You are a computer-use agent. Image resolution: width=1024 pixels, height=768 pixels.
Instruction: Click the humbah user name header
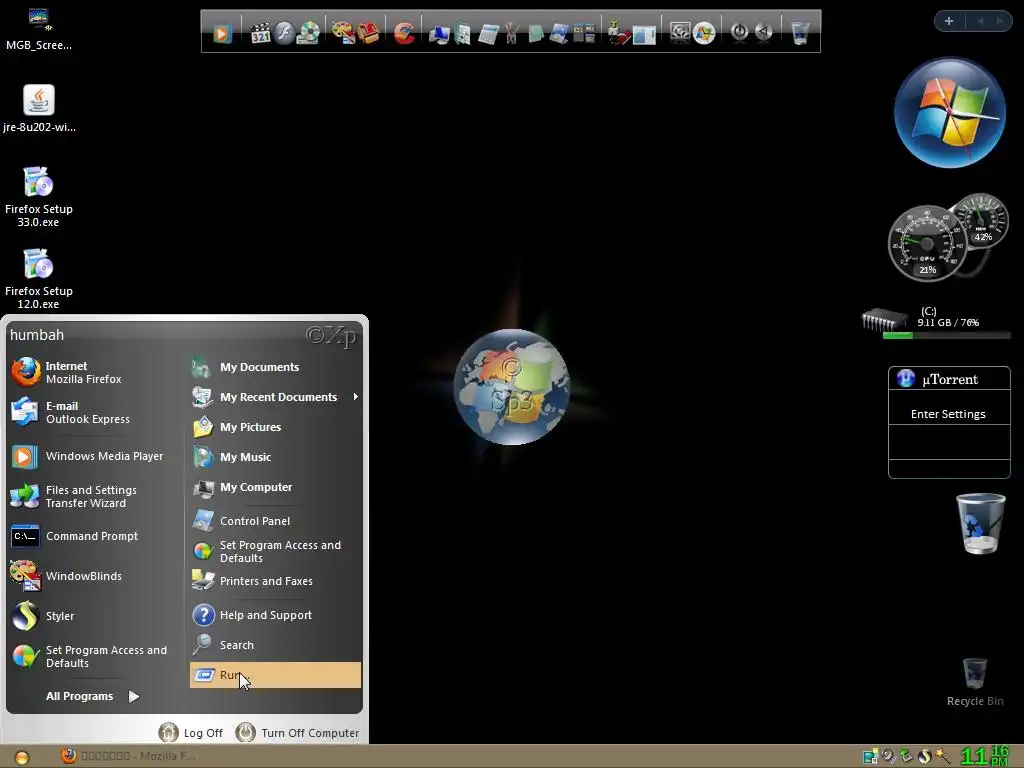pyautogui.click(x=37, y=335)
